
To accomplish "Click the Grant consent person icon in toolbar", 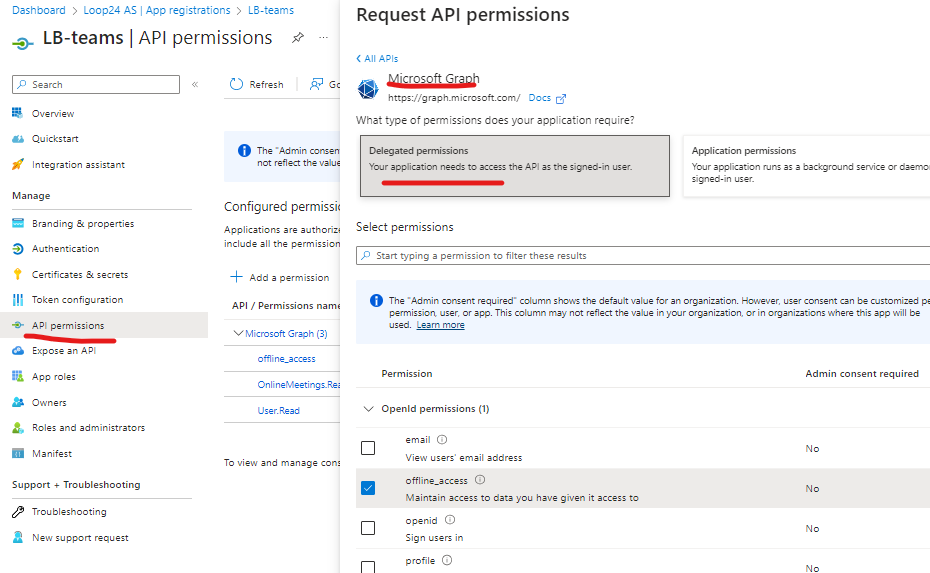I will point(316,84).
